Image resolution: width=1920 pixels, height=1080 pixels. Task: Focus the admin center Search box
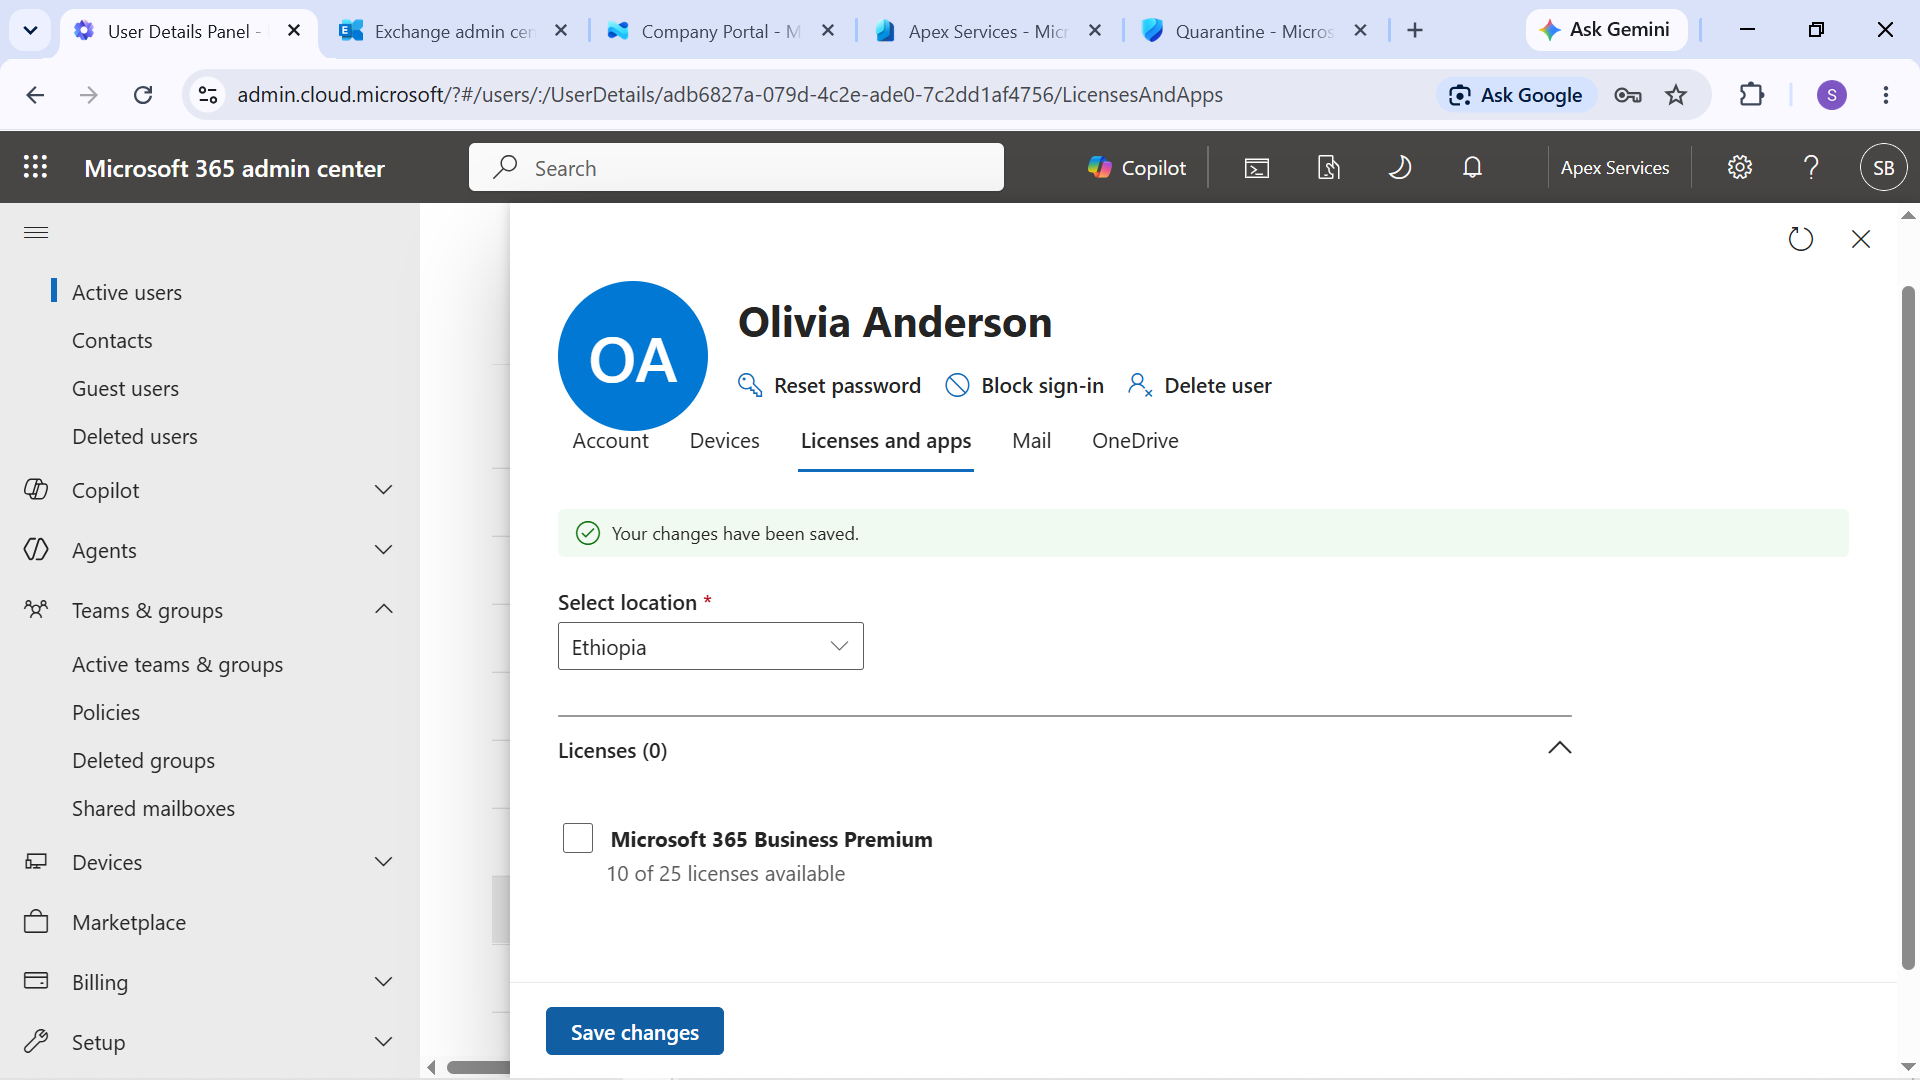click(736, 167)
